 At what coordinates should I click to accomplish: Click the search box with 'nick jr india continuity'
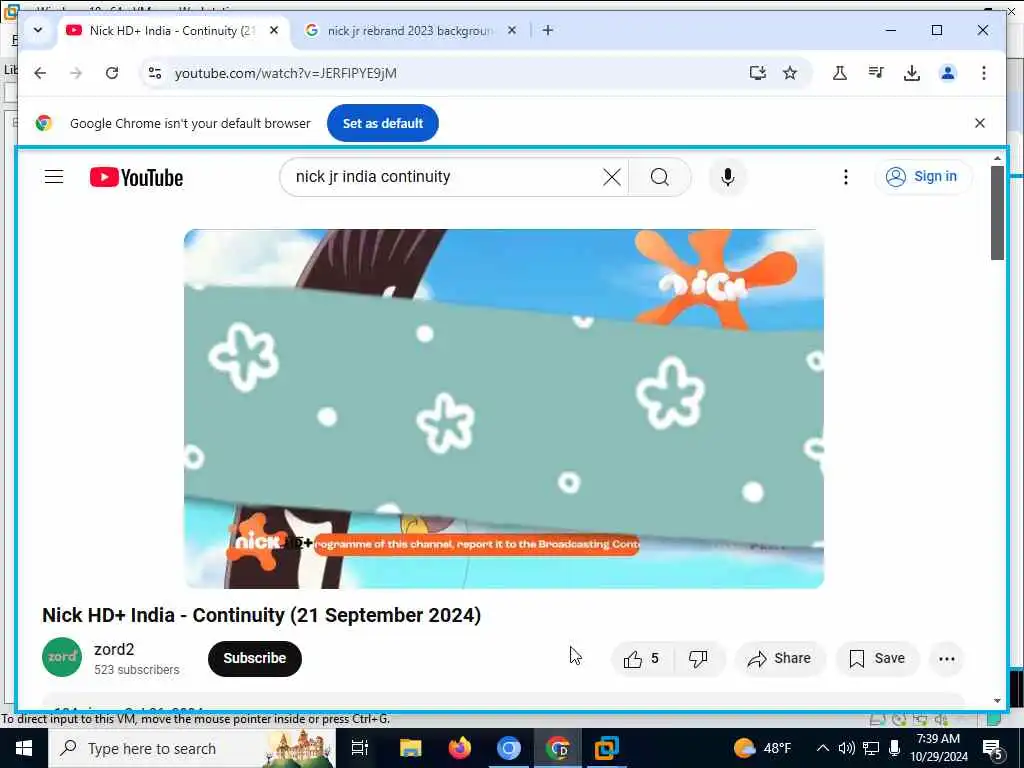[444, 177]
